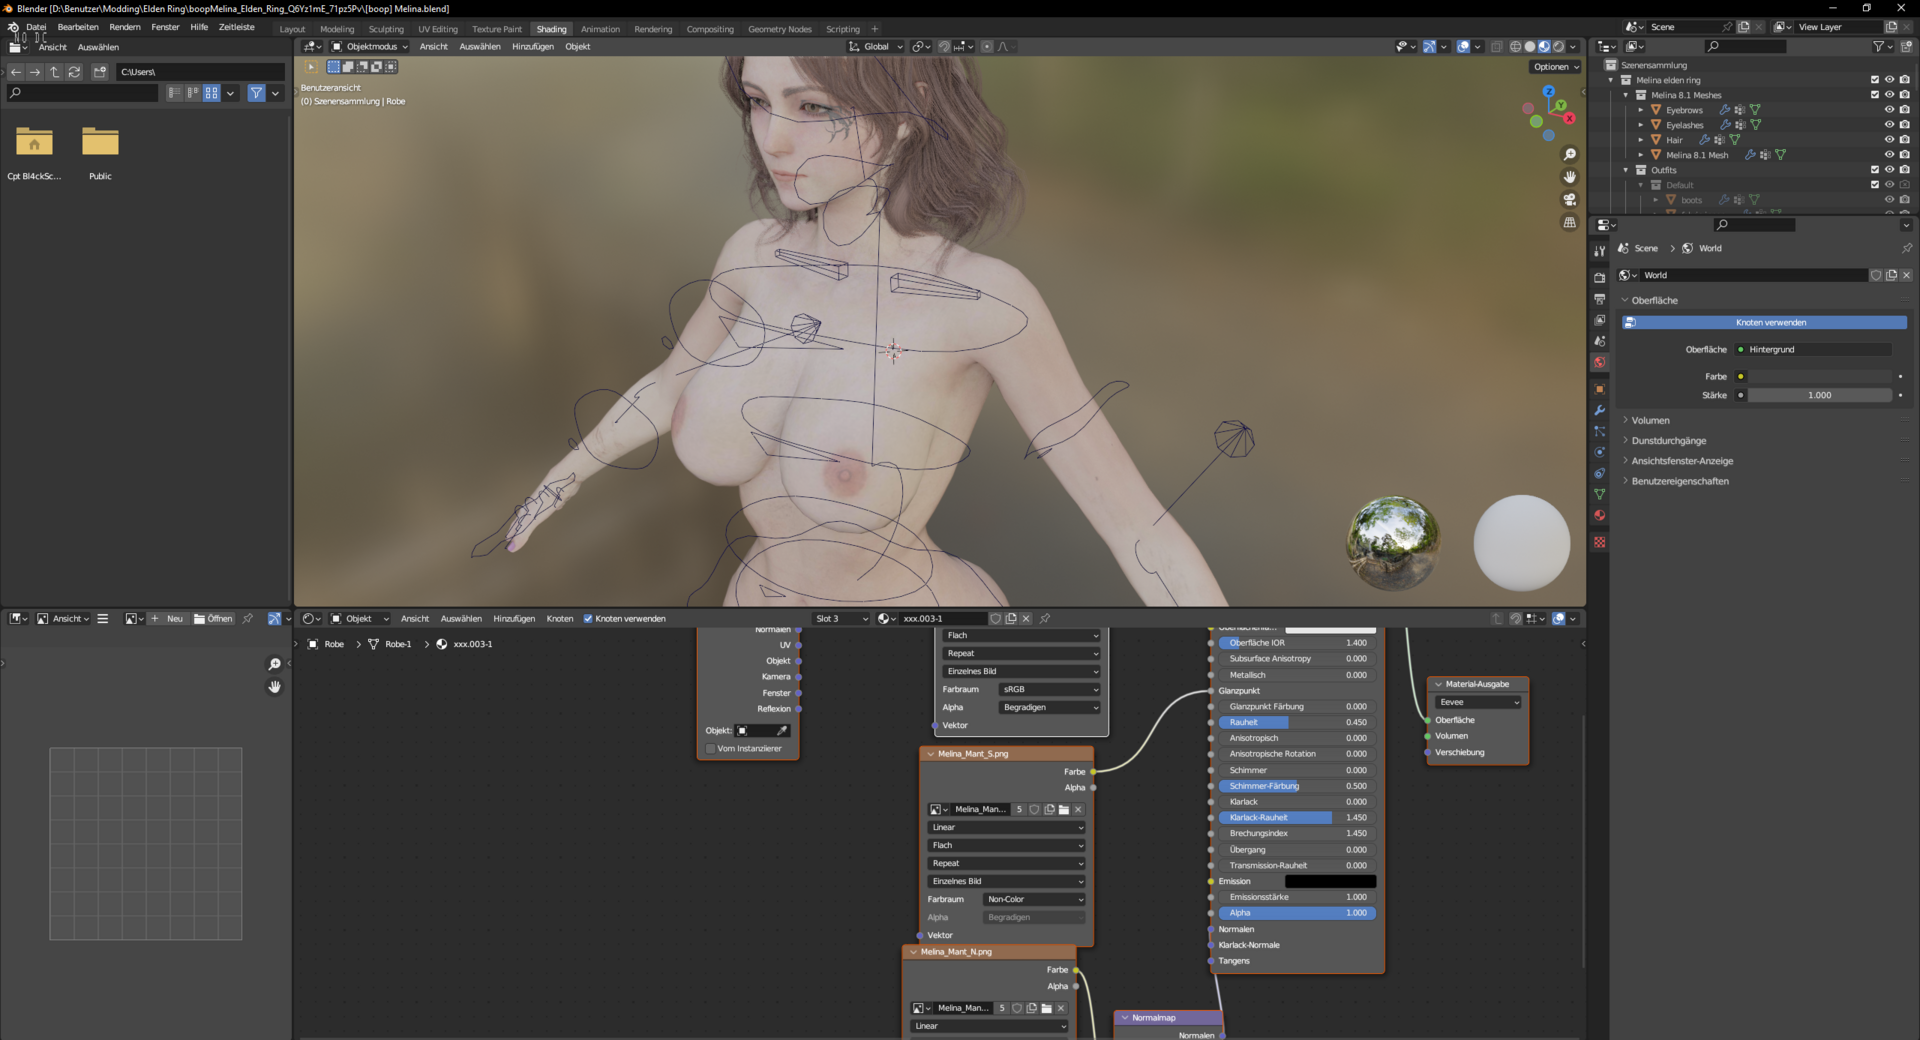Click the Hintergrund surface shader field
Viewport: 1920px width, 1040px height.
[x=1814, y=350]
